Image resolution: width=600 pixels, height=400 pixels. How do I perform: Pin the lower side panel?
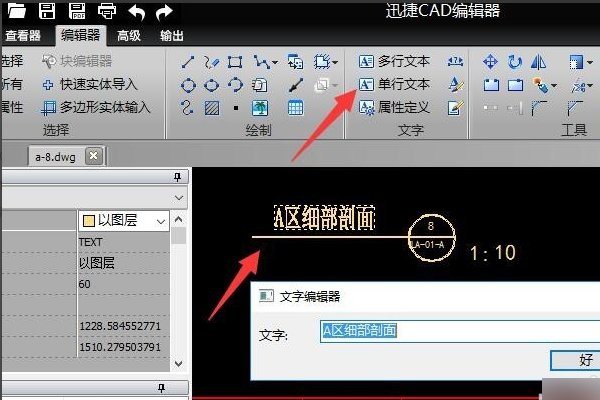point(161,388)
